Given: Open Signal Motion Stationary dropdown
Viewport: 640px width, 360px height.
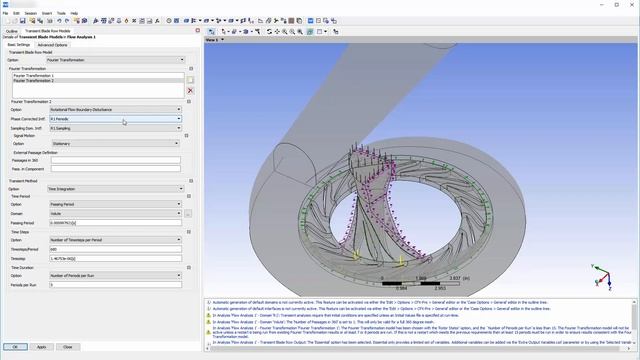Looking at the screenshot, I should coord(116,144).
